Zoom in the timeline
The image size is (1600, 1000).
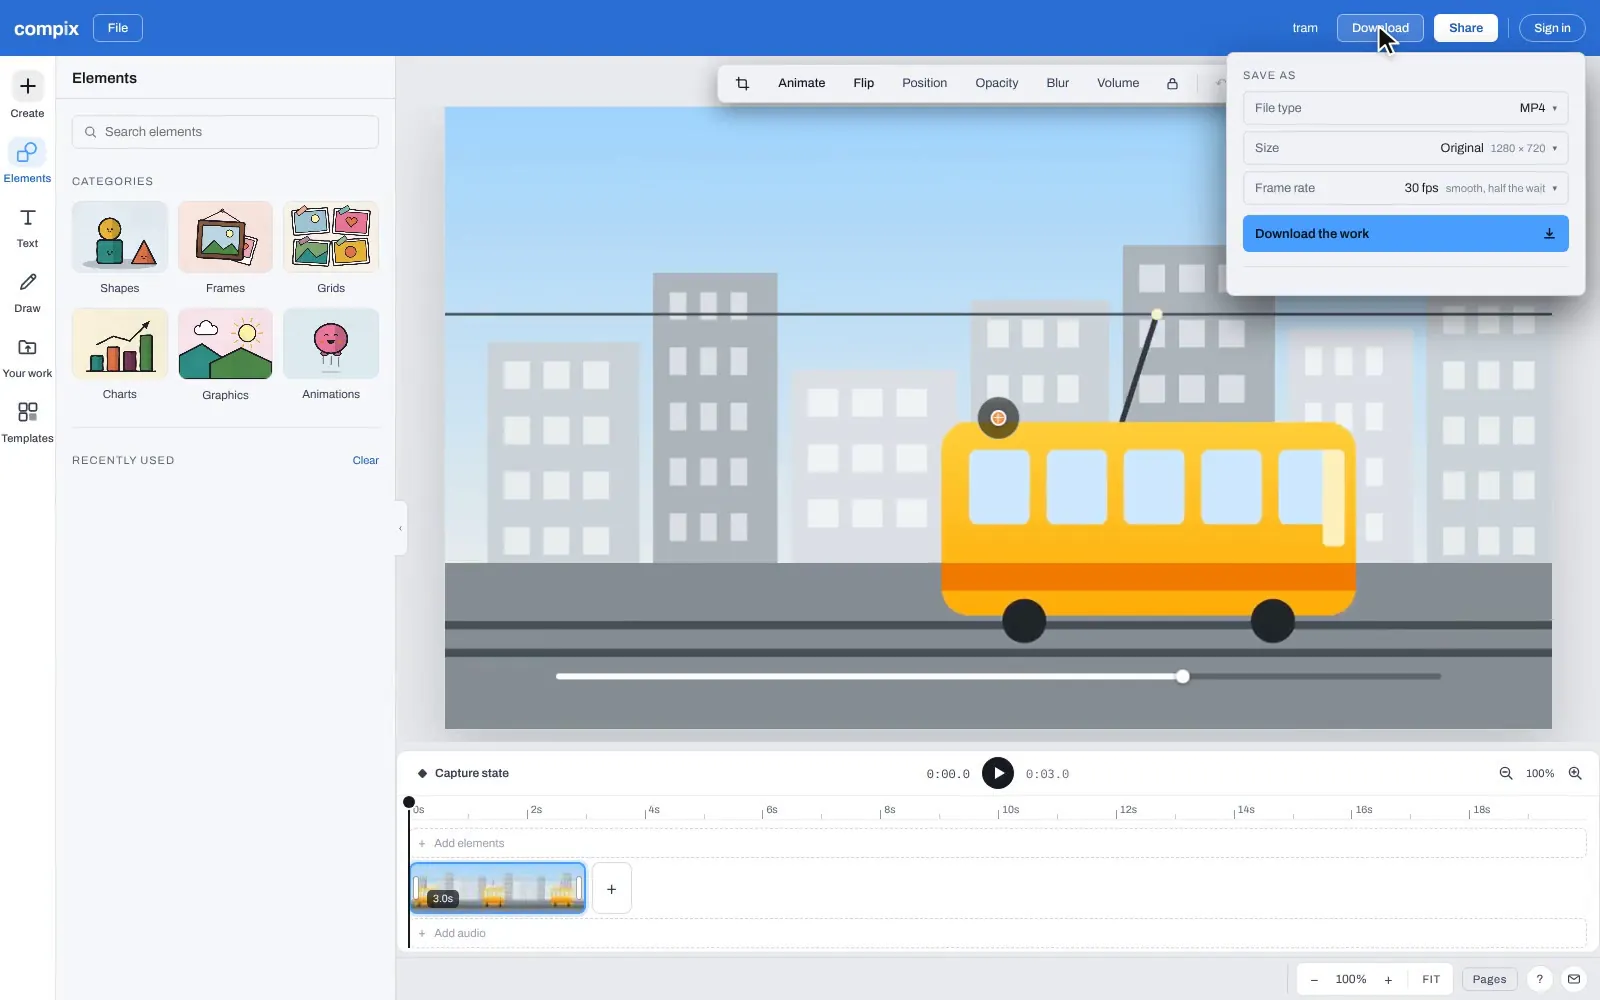point(1575,773)
